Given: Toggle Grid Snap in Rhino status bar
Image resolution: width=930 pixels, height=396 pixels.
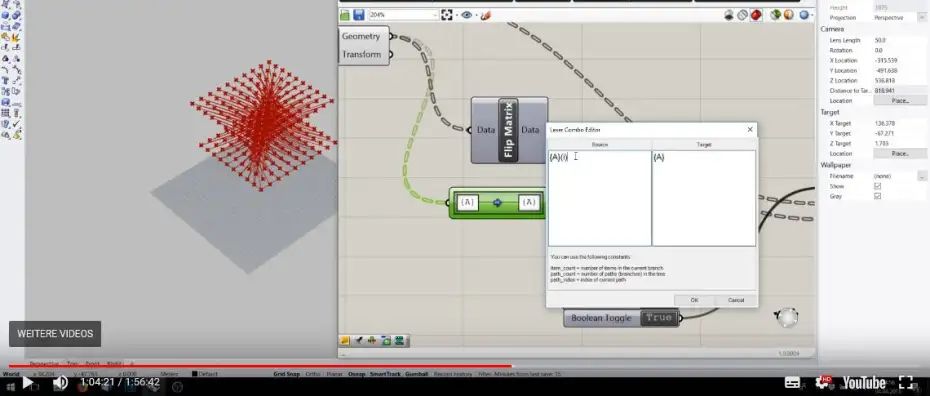Looking at the screenshot, I should [287, 374].
